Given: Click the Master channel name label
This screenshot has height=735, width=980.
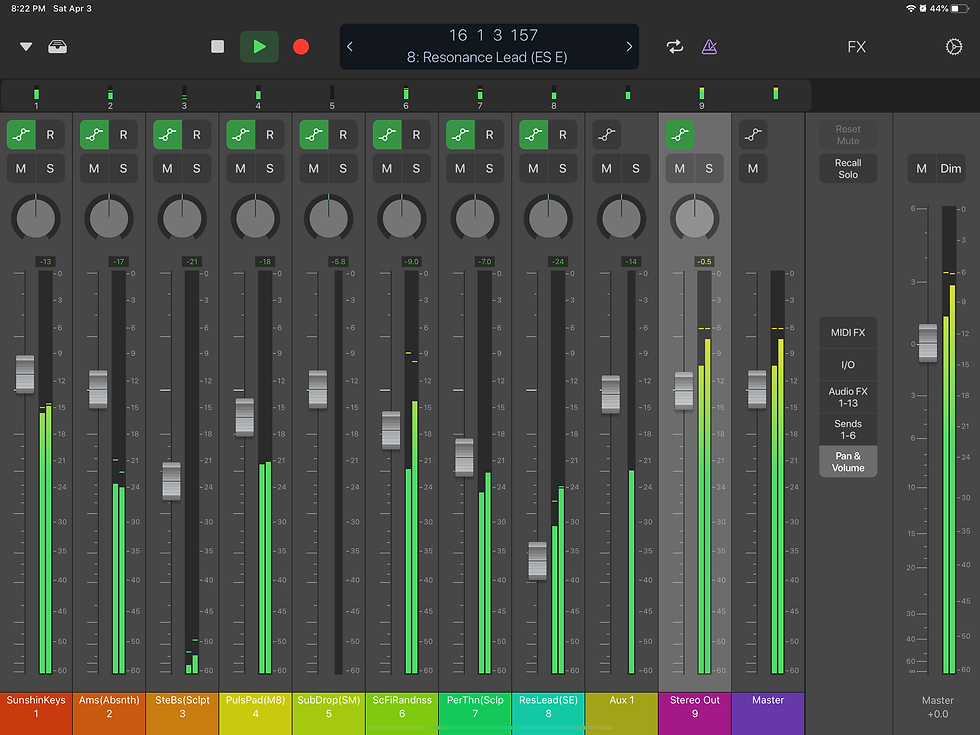Looking at the screenshot, I should (768, 712).
